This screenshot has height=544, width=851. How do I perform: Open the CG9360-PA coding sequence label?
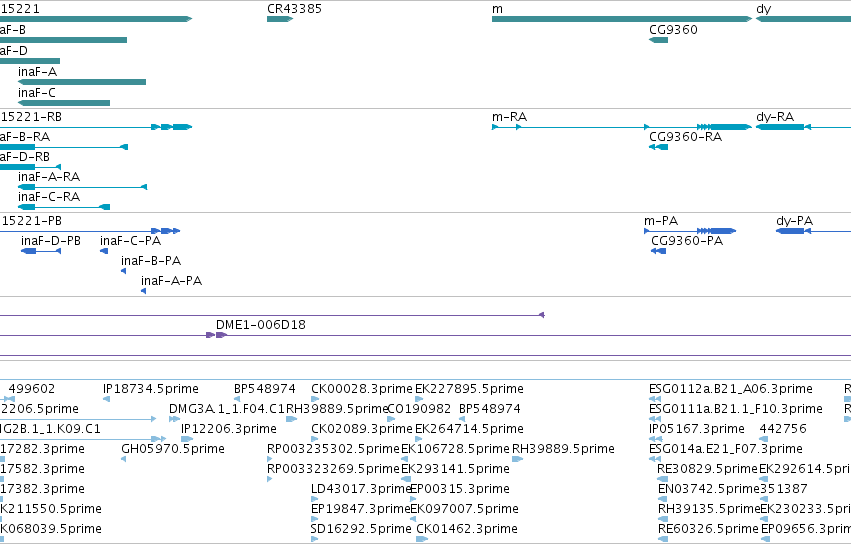point(687,241)
